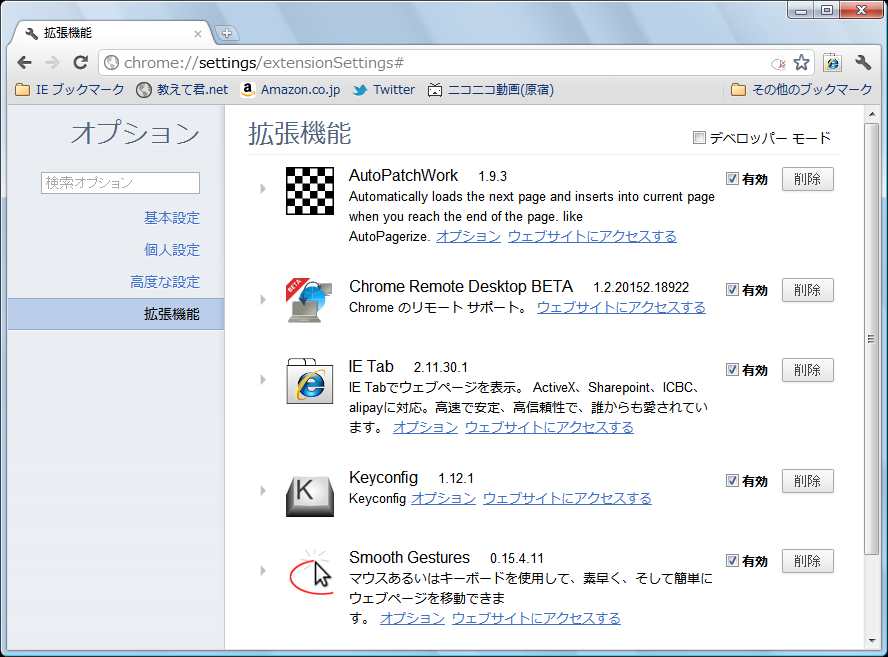Viewport: 888px width, 657px height.
Task: Click the Chrome Remote Desktop BETA icon
Action: tap(310, 300)
